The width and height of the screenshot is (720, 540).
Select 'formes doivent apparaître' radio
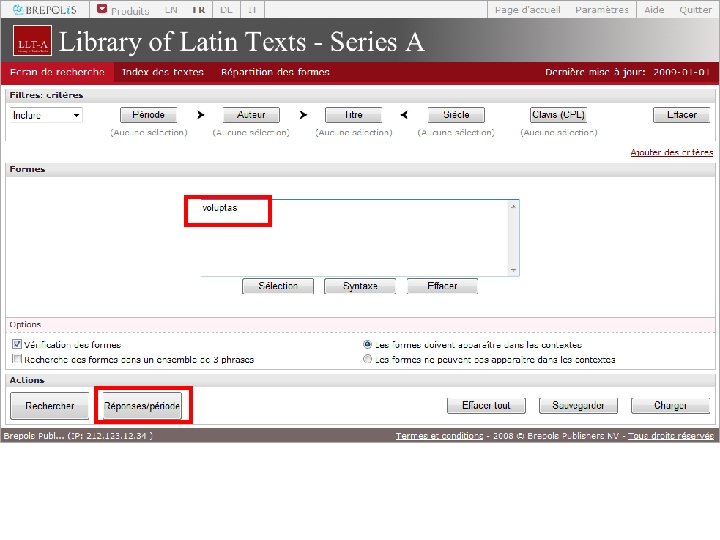[x=367, y=344]
